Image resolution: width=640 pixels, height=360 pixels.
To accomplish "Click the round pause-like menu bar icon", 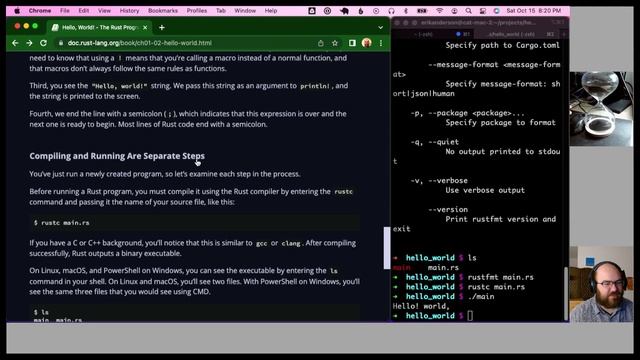I will point(327,11).
